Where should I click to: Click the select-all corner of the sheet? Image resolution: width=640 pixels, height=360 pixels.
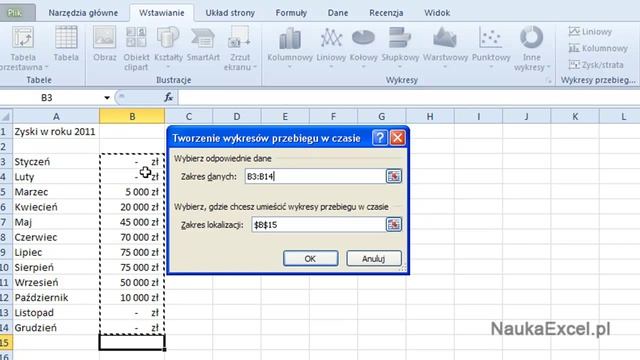click(6, 117)
